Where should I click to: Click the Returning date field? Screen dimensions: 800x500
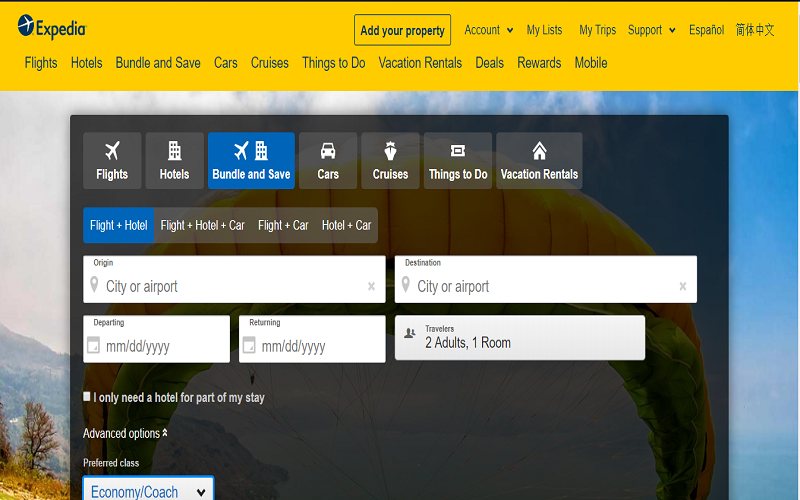click(312, 339)
